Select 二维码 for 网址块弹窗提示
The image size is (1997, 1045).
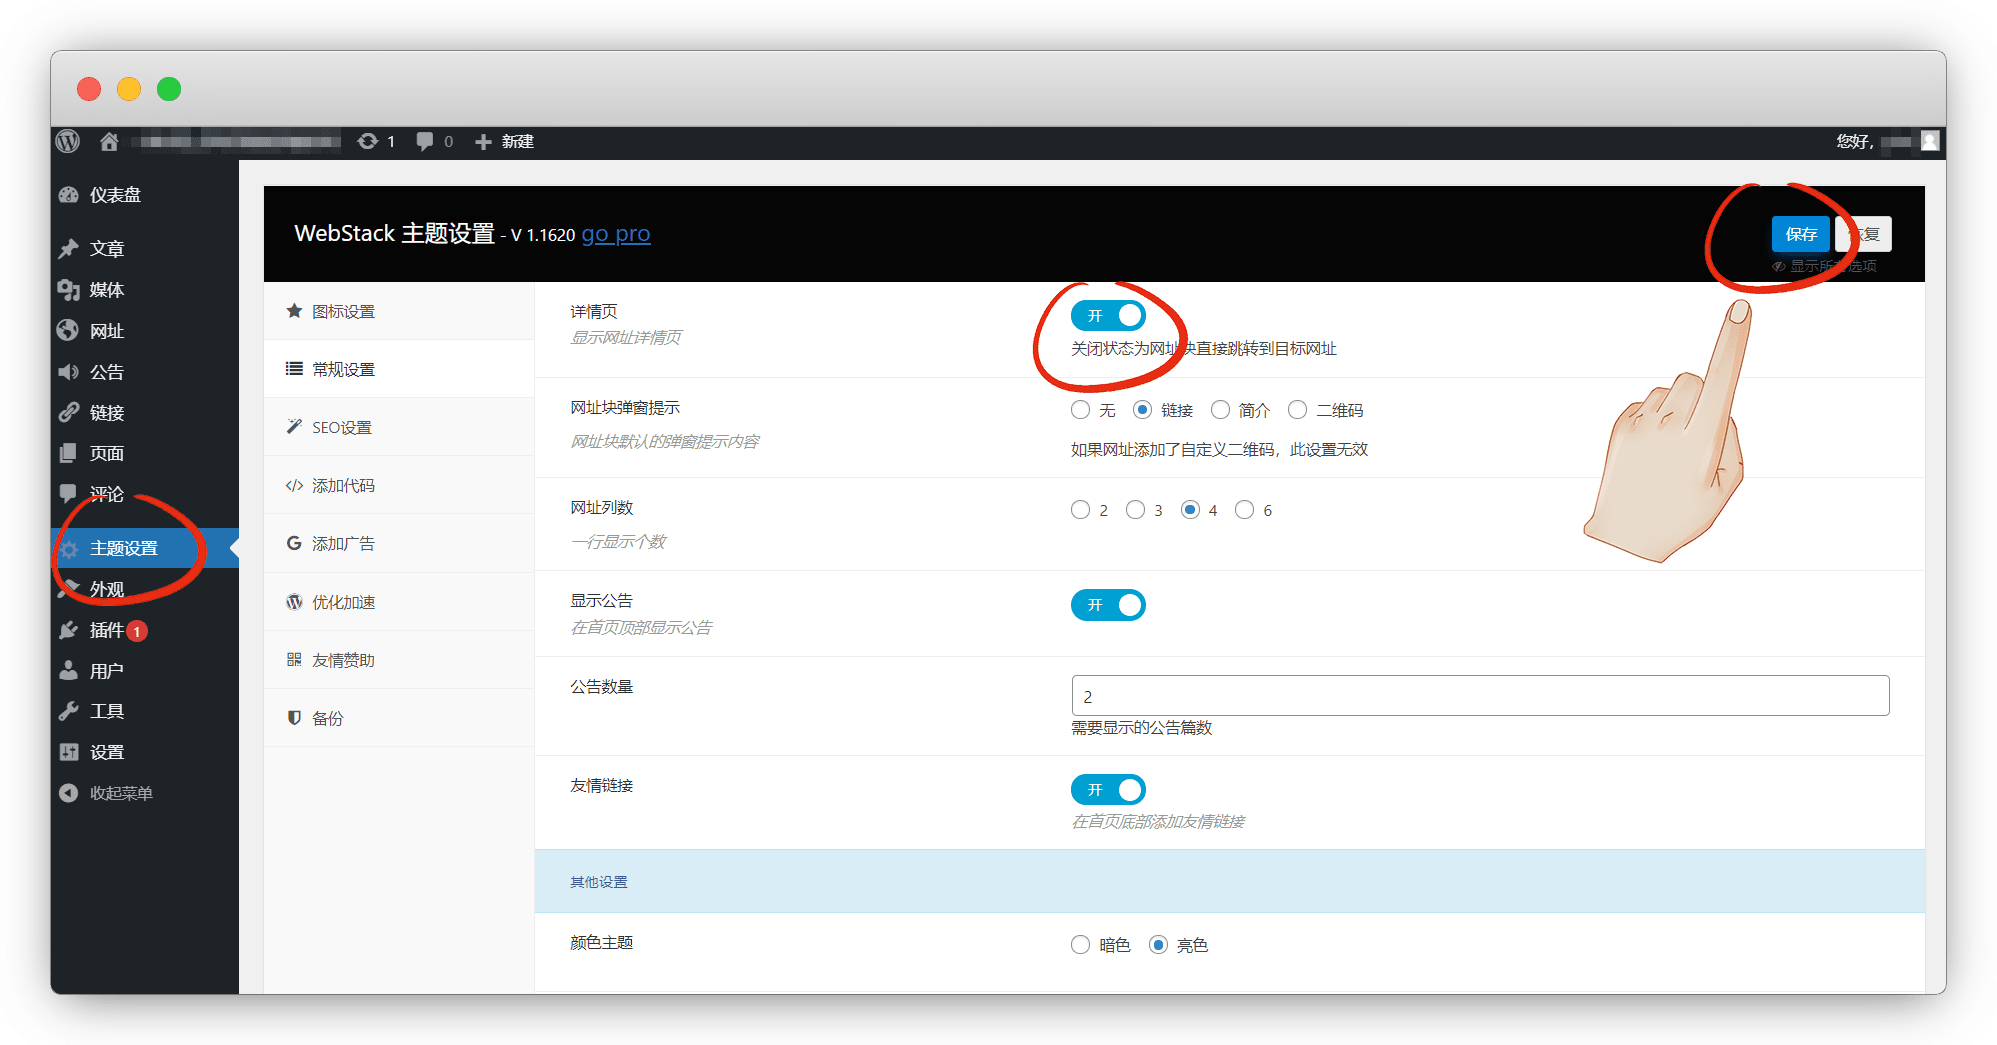pos(1298,410)
